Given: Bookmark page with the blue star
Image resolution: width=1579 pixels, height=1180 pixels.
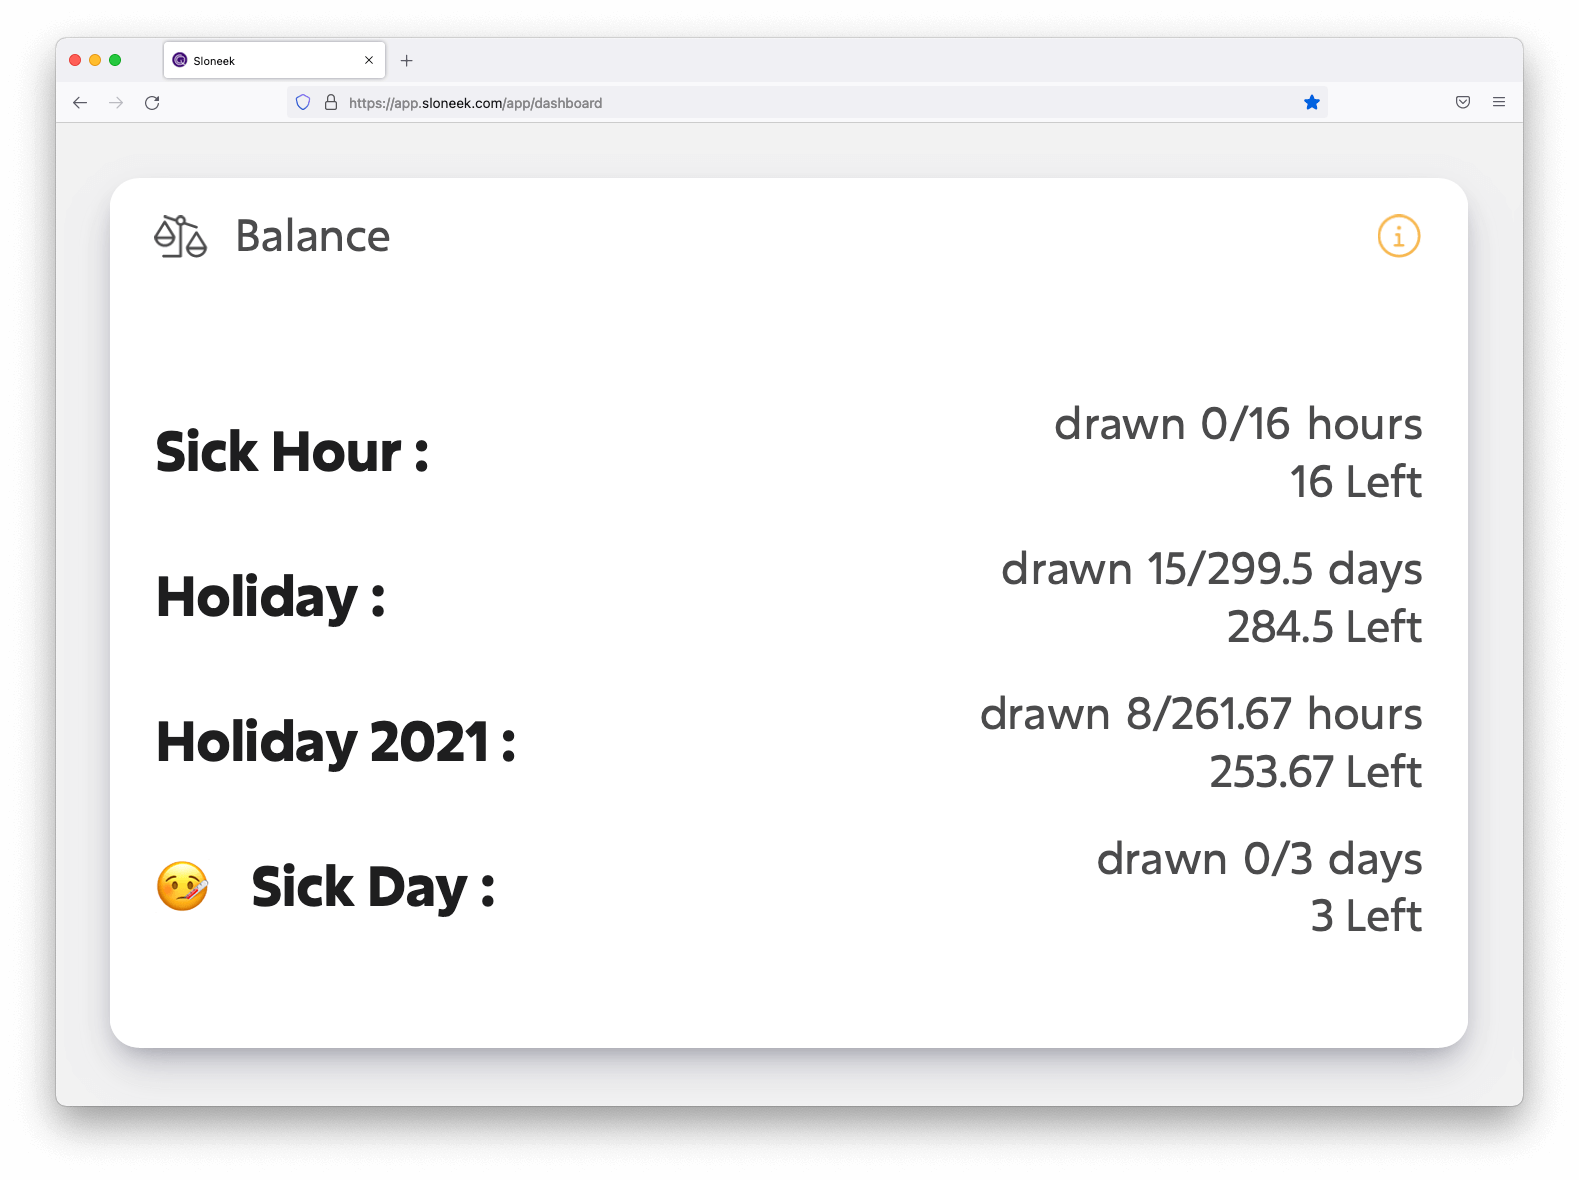Looking at the screenshot, I should pos(1312,102).
